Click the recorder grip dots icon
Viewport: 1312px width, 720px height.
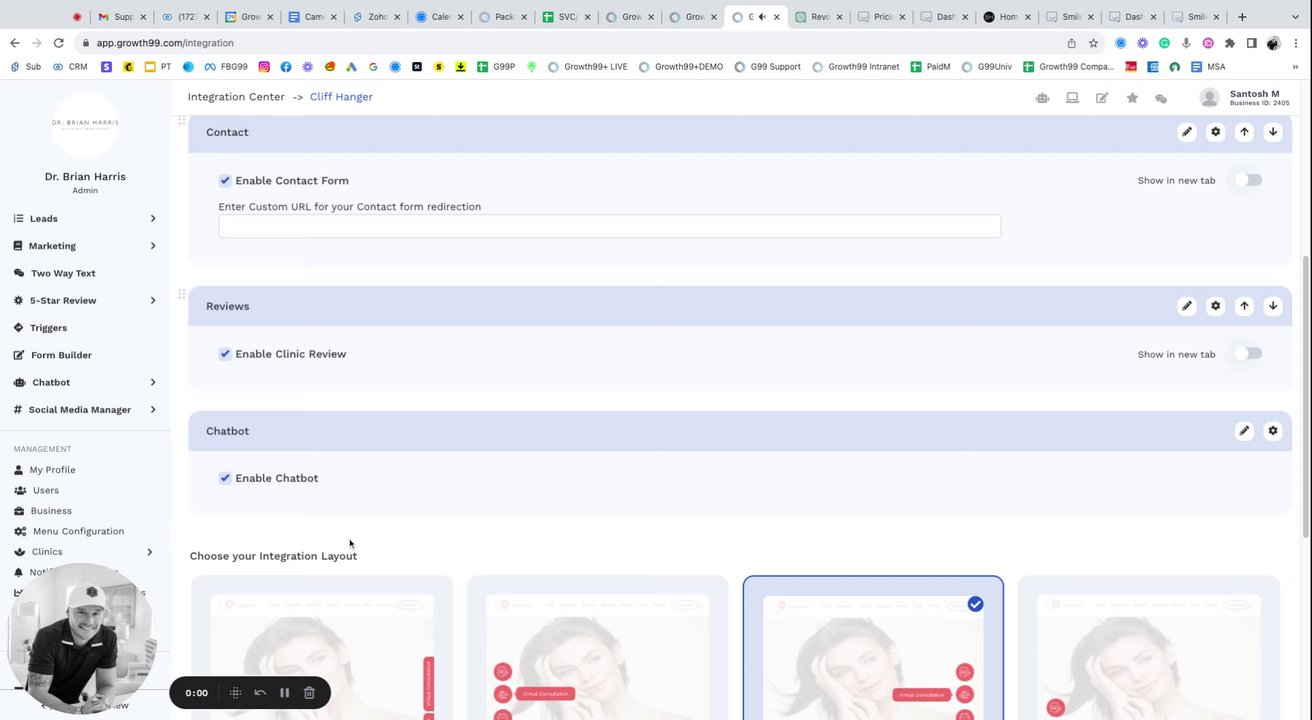pos(235,692)
